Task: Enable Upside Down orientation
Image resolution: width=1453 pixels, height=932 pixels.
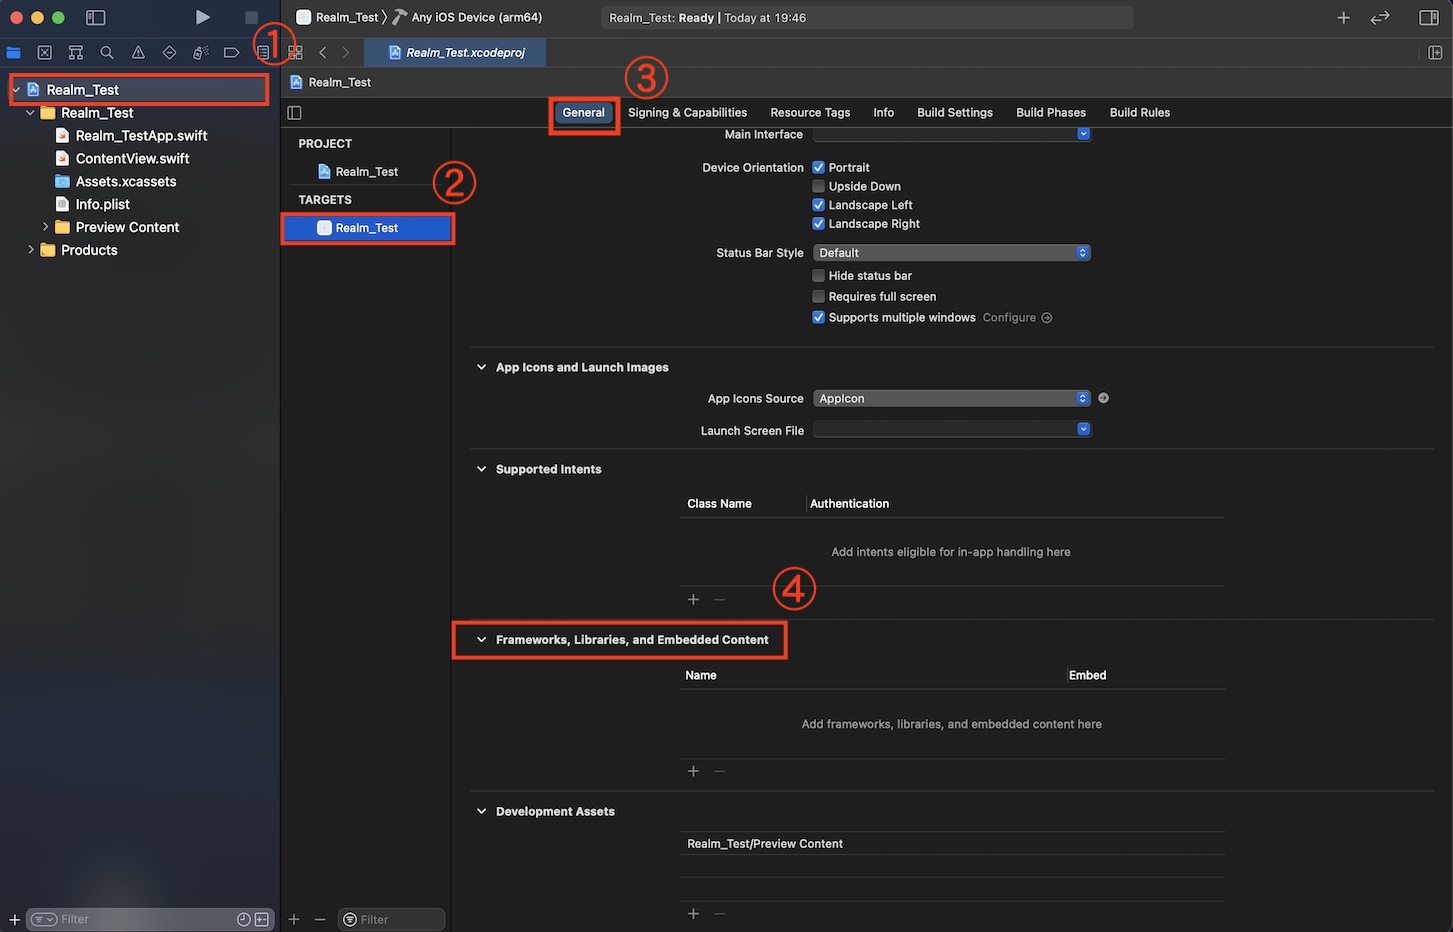Action: [818, 186]
